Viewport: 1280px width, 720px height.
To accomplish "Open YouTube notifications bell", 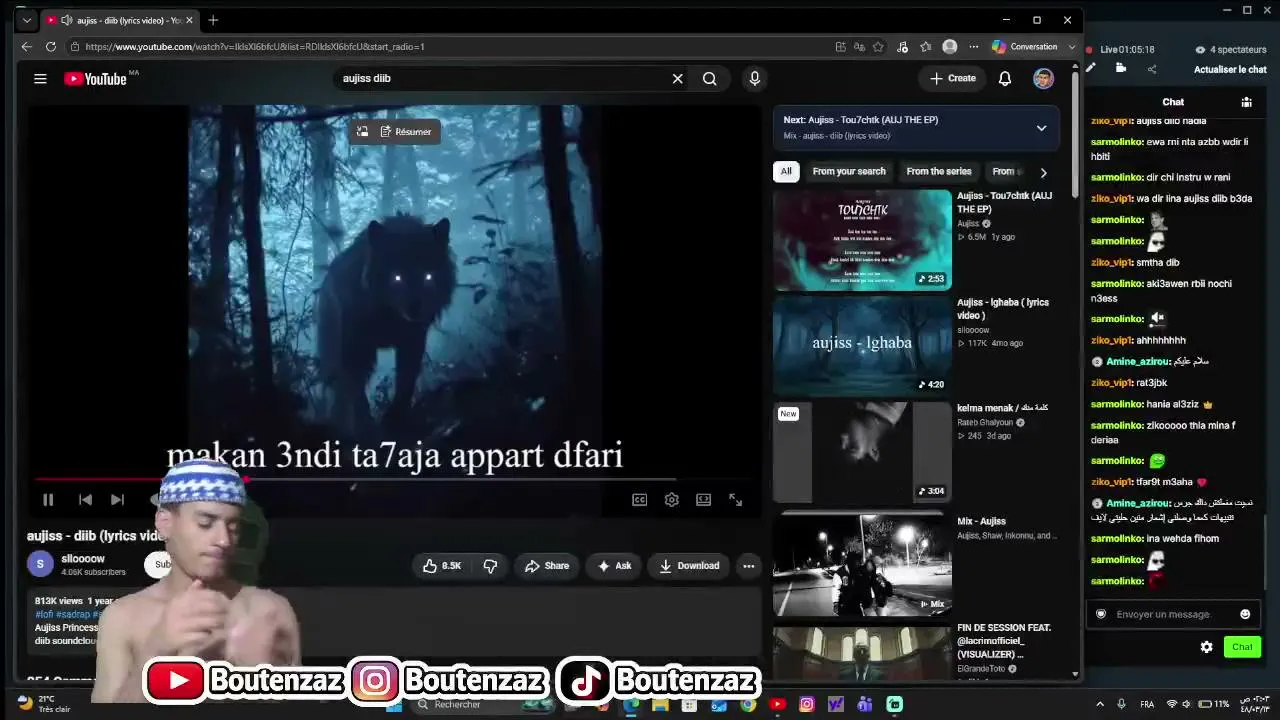I will tap(1005, 79).
